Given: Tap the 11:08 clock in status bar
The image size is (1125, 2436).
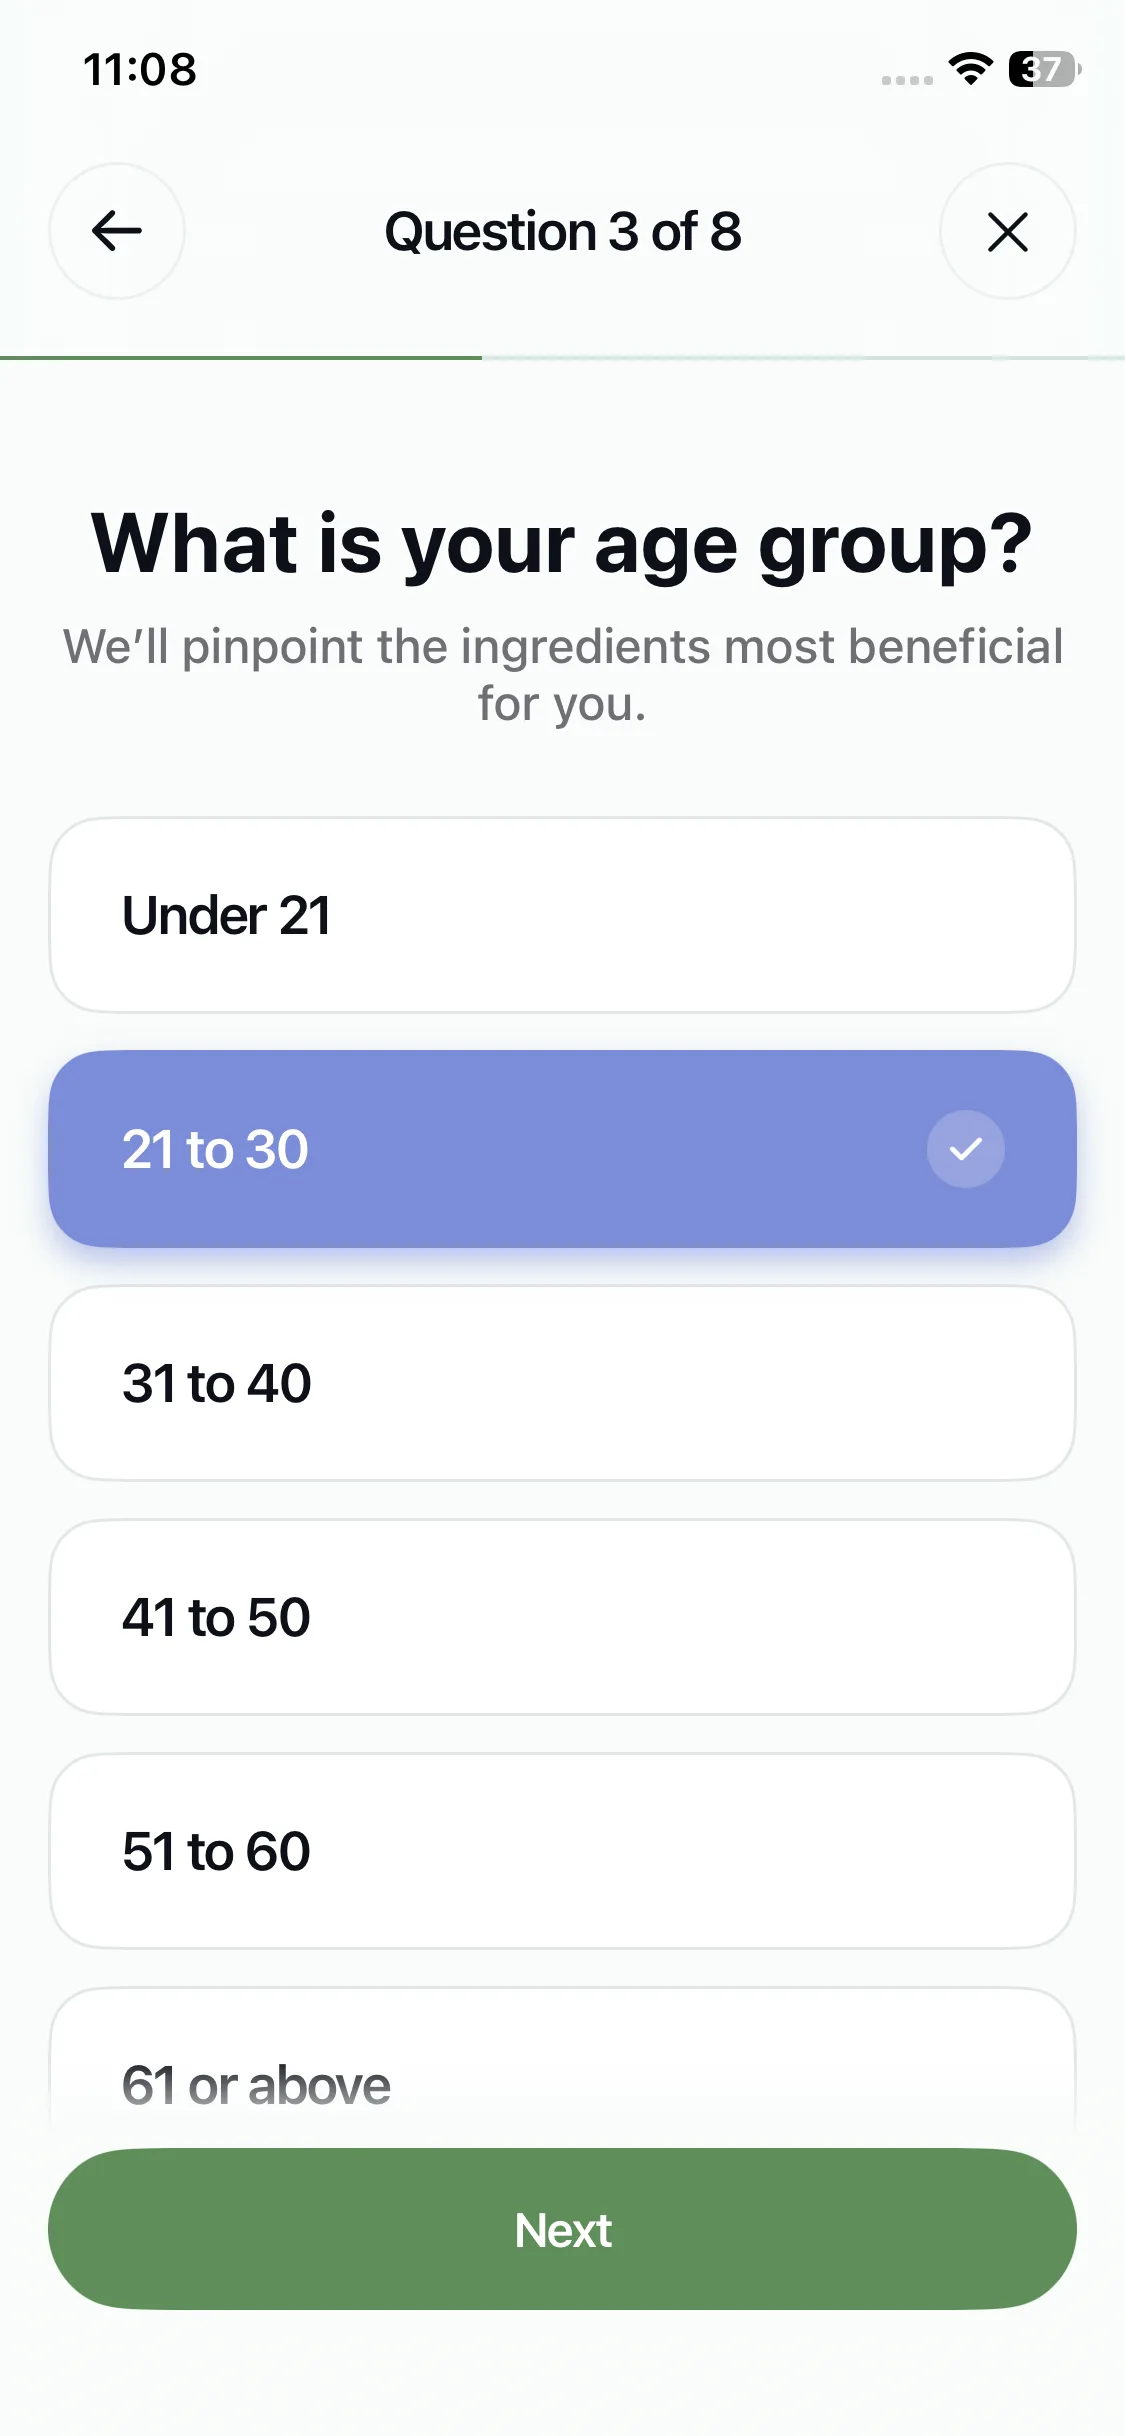Looking at the screenshot, I should 140,70.
